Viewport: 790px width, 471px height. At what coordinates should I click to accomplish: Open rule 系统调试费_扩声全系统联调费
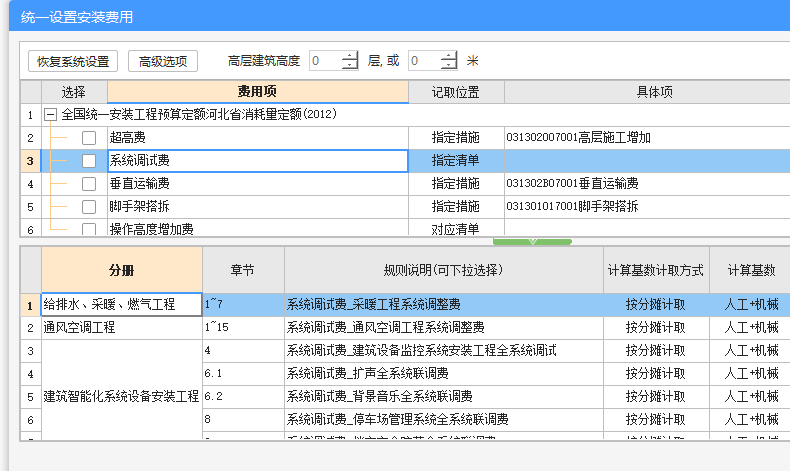444,374
